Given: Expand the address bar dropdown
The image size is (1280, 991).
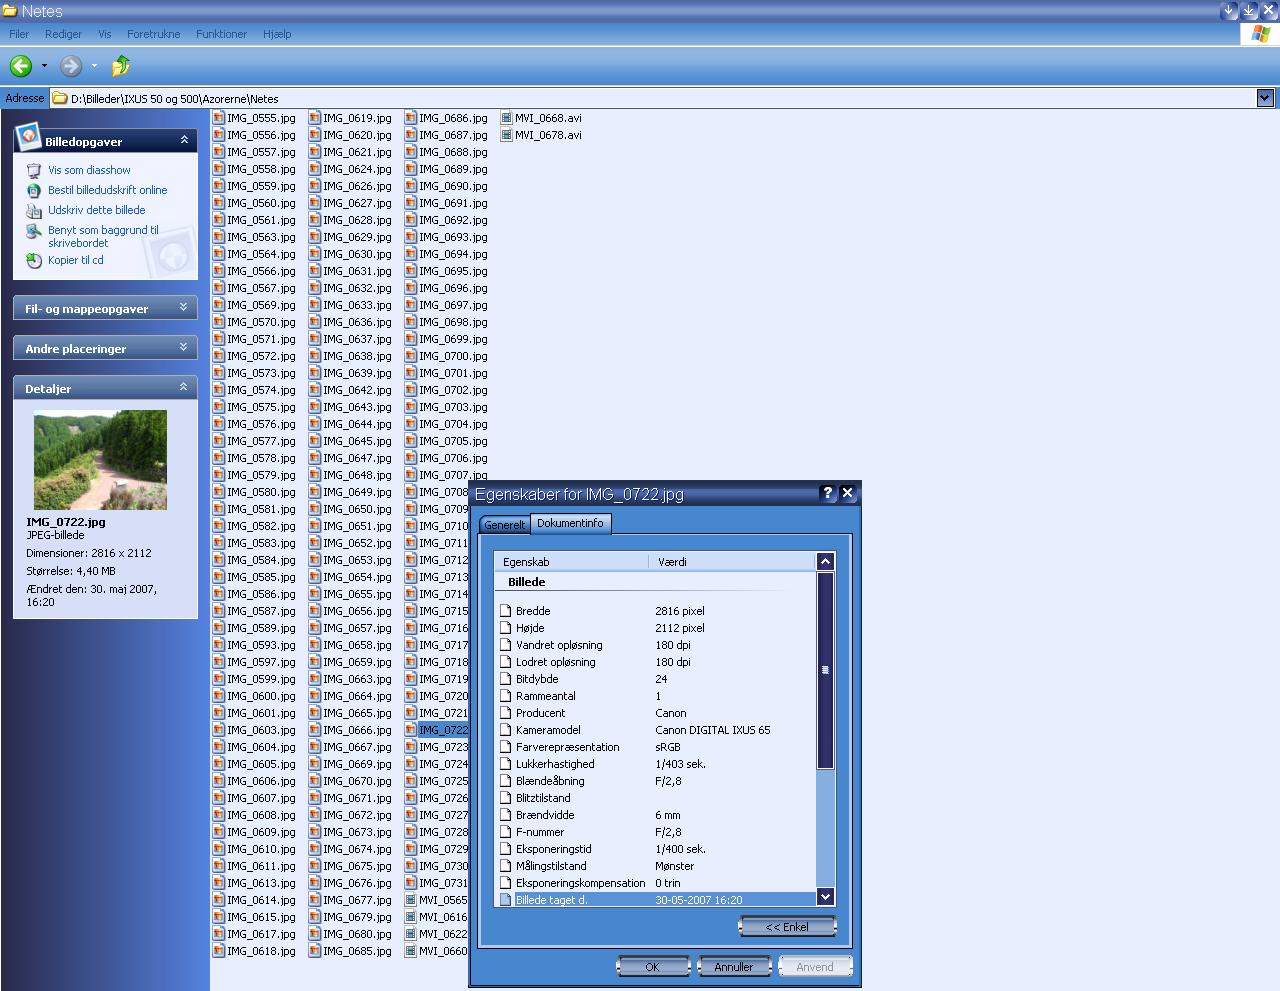Looking at the screenshot, I should tap(1265, 98).
